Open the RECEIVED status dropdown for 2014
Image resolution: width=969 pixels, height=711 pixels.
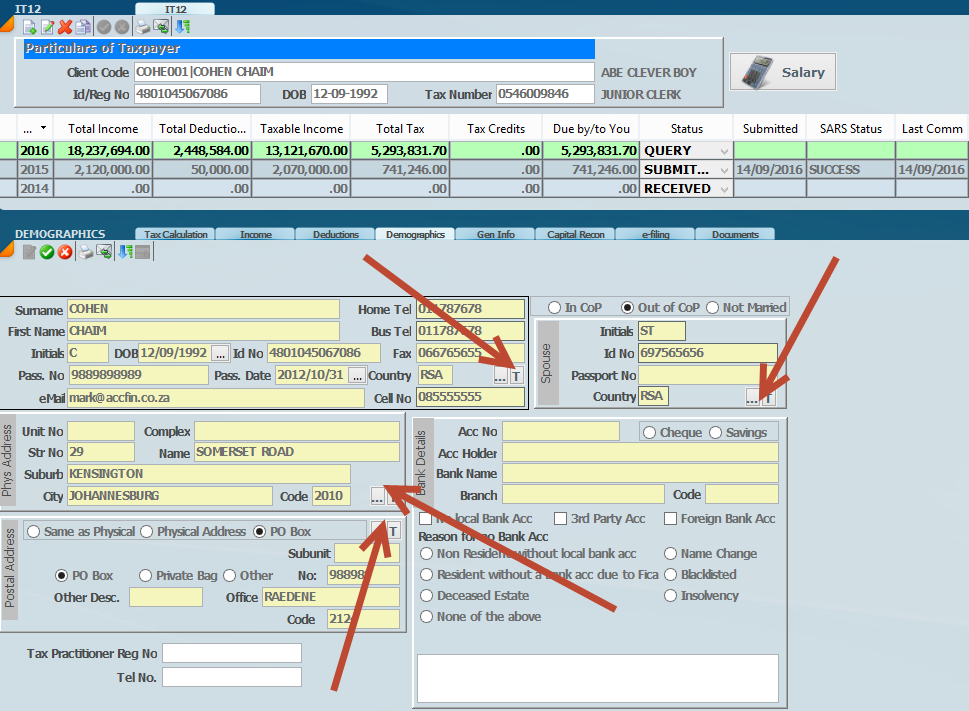[724, 189]
